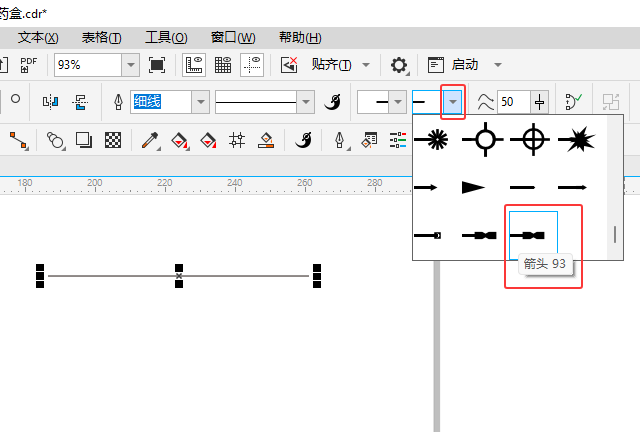Open the 贴齐(T) snap-to dropdown
Image resolution: width=640 pixels, height=432 pixels.
pos(340,65)
